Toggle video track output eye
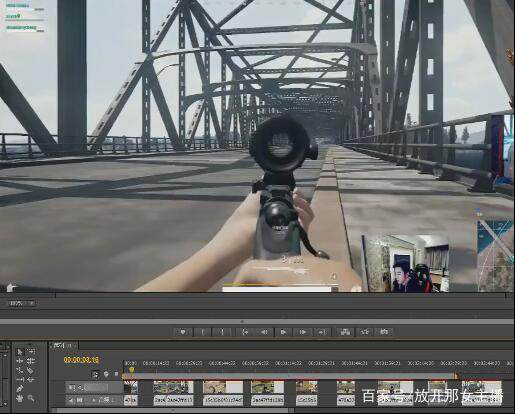The width and height of the screenshot is (515, 414). 71,387
